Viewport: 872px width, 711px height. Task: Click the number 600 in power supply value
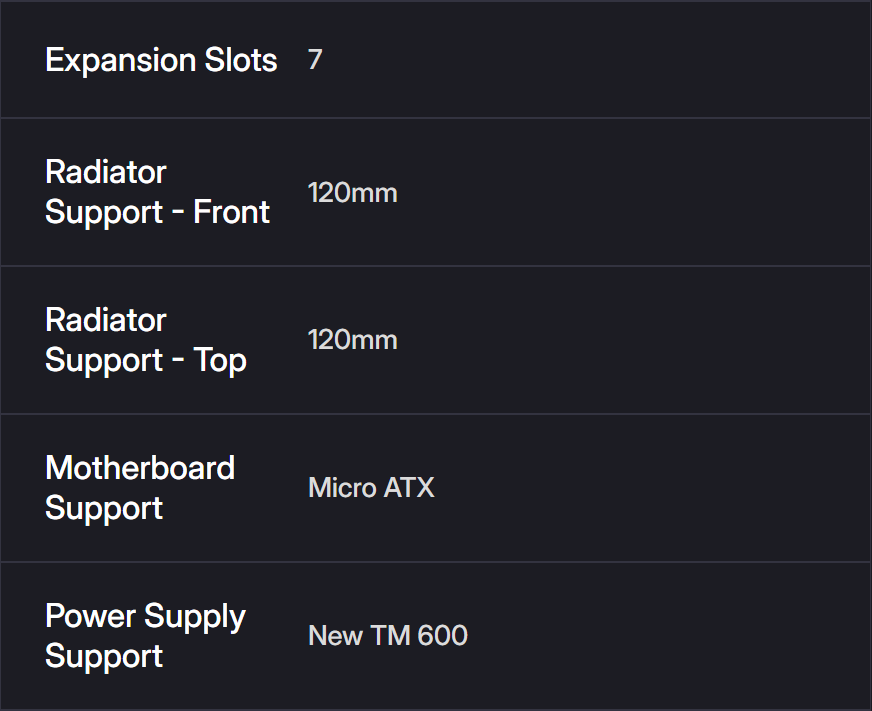tap(443, 636)
